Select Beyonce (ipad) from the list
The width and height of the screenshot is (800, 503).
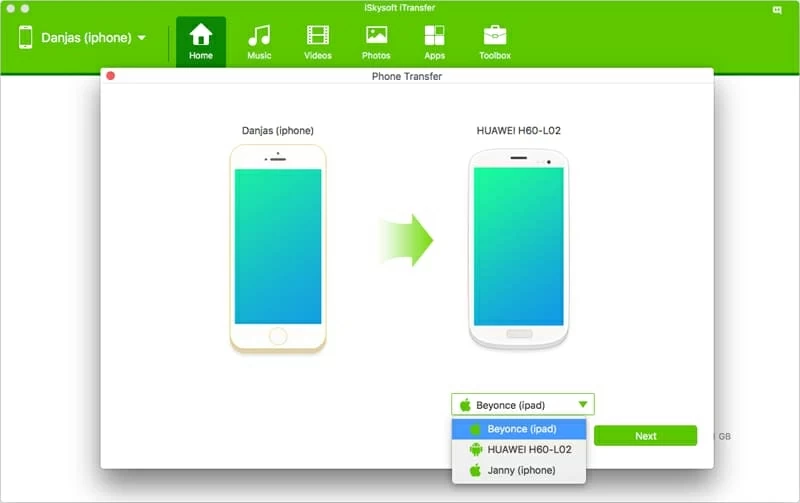click(x=520, y=429)
